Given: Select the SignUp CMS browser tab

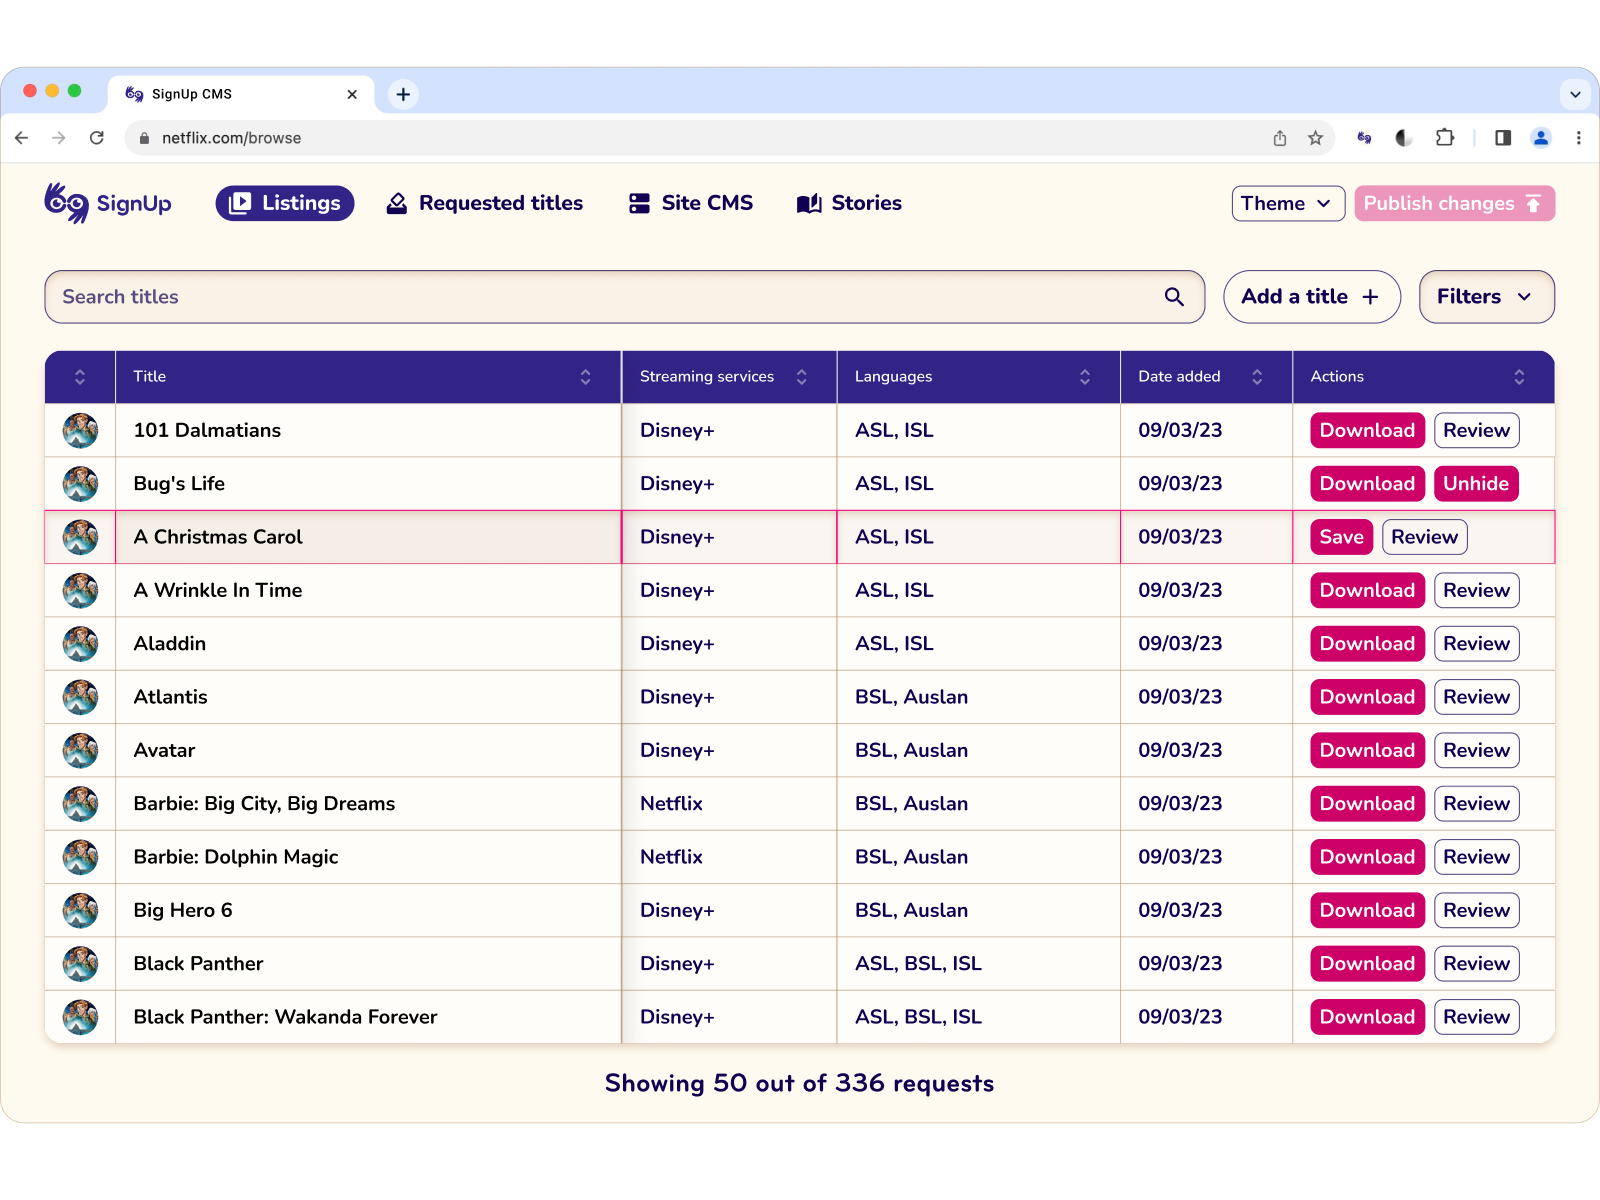Looking at the screenshot, I should tap(240, 94).
